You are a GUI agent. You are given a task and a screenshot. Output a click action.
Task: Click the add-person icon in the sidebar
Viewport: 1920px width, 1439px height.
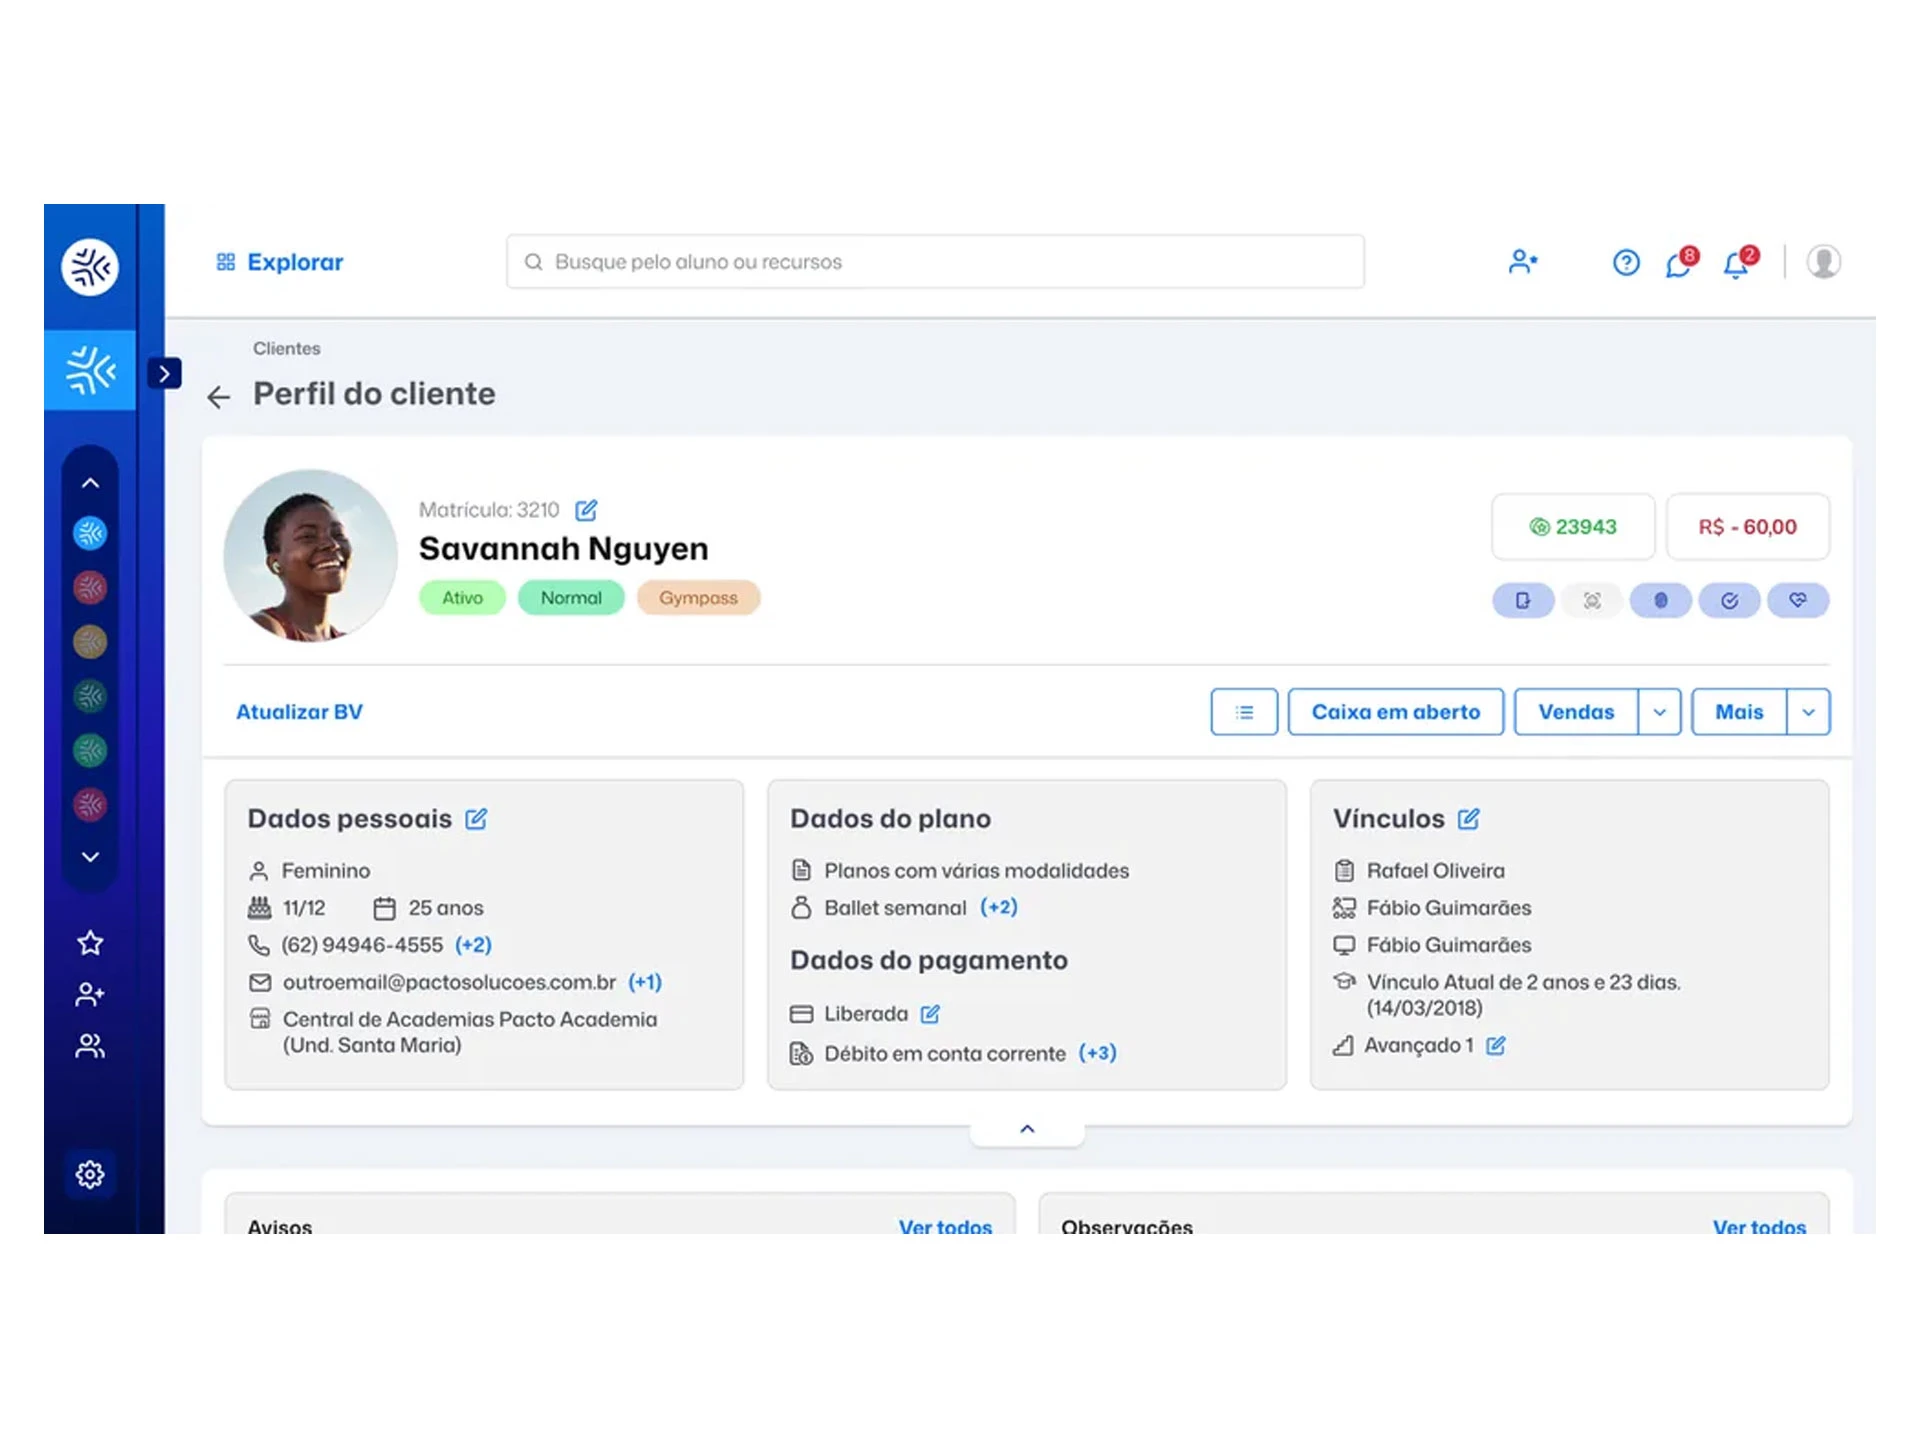pyautogui.click(x=90, y=994)
